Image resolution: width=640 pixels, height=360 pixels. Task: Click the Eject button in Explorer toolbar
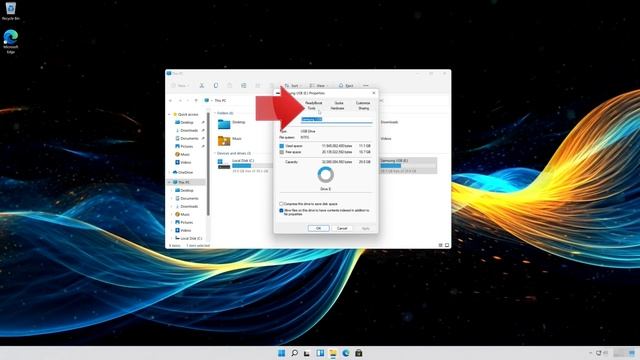pos(346,86)
